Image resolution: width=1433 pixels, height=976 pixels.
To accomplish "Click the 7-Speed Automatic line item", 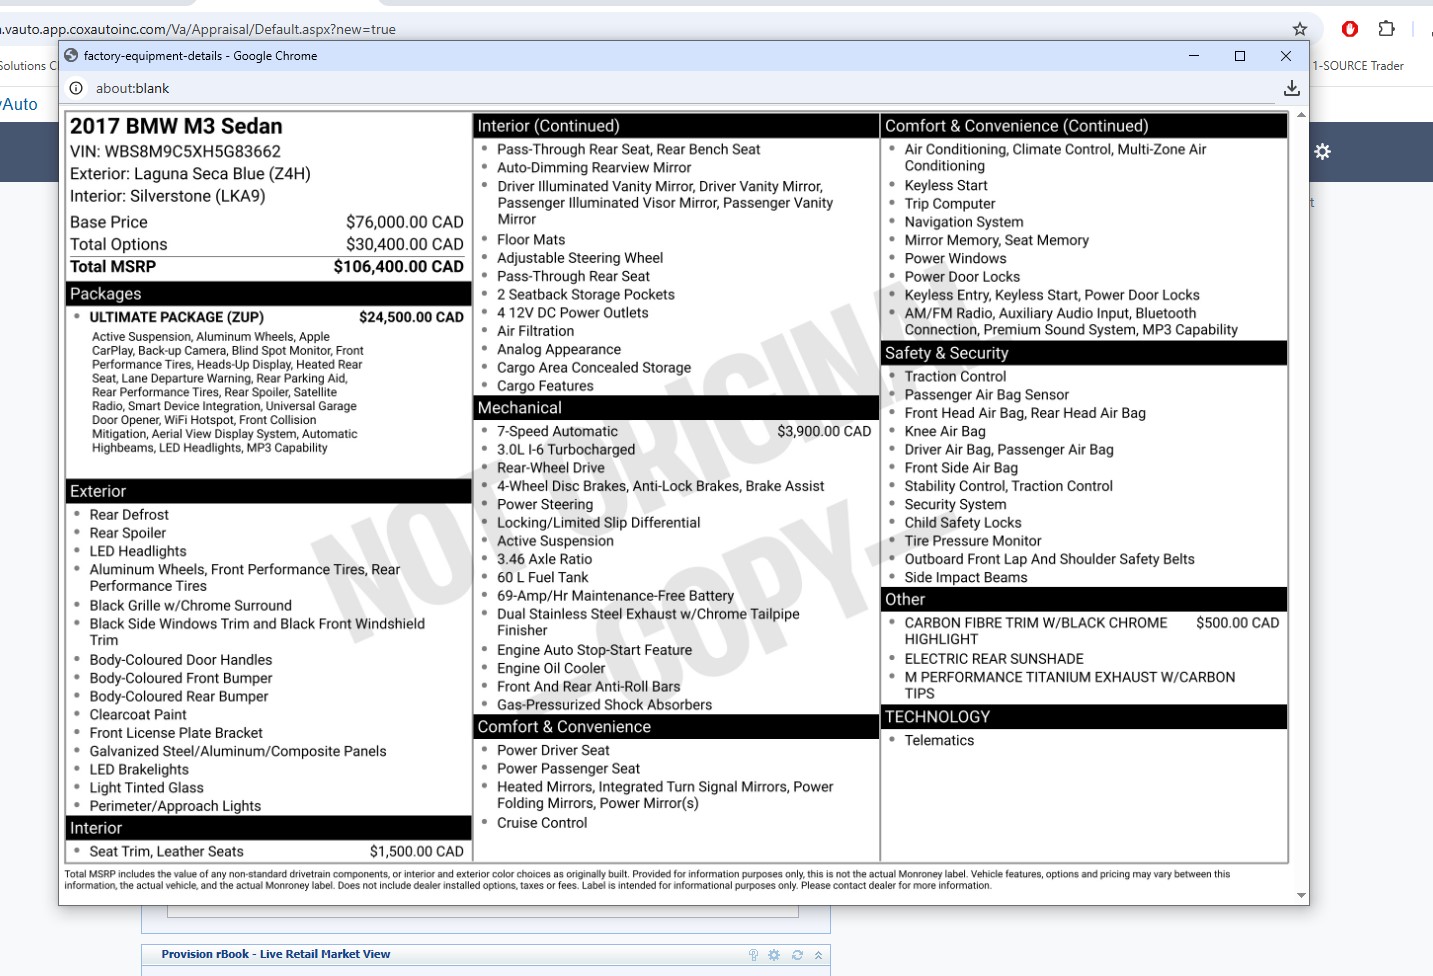I will coord(557,432).
